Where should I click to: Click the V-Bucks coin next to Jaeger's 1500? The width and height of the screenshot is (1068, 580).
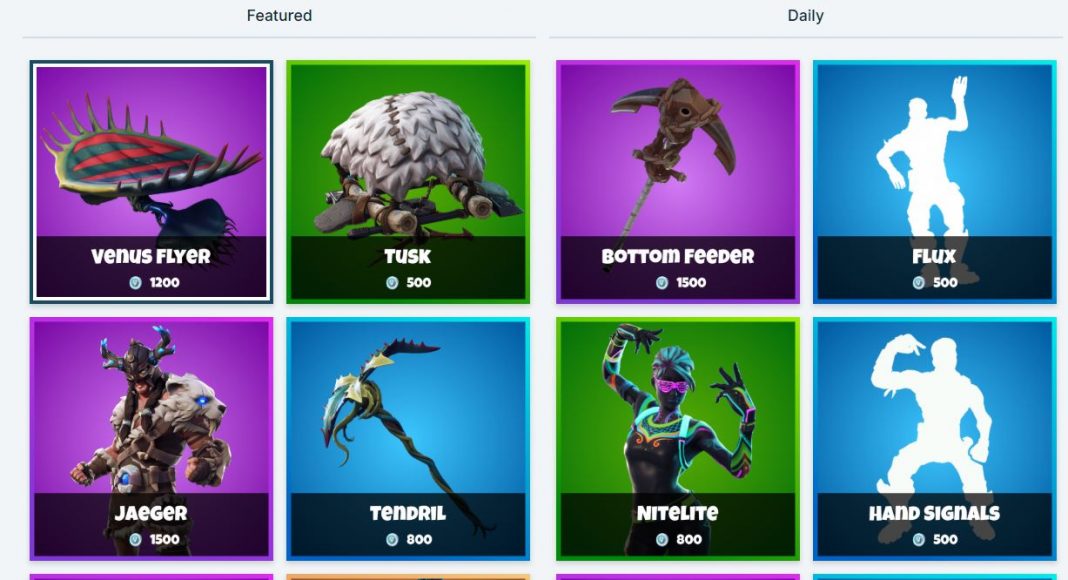click(x=136, y=540)
